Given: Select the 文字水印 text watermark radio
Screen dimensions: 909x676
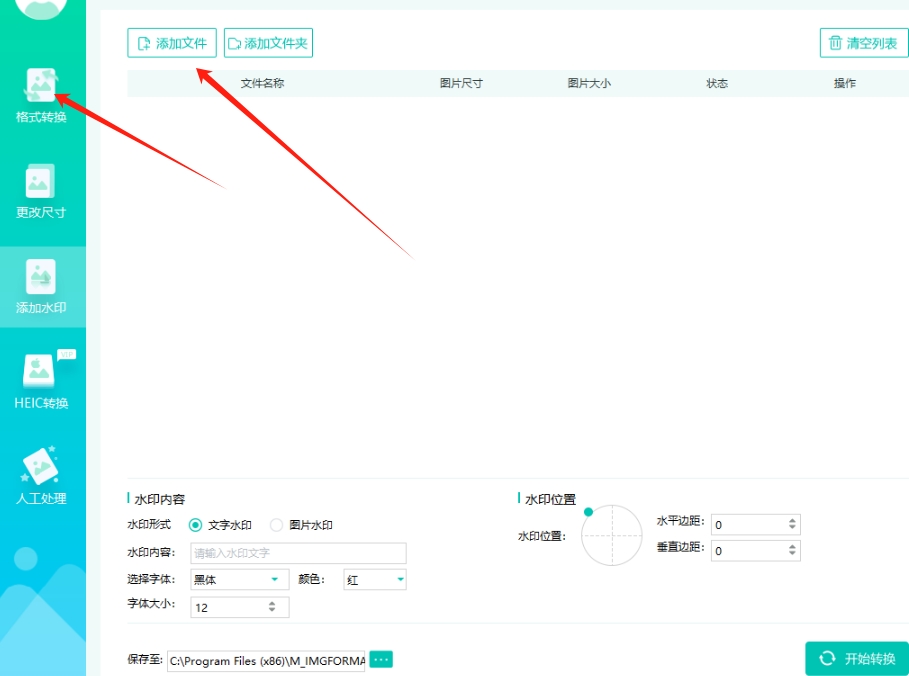Looking at the screenshot, I should click(x=195, y=525).
